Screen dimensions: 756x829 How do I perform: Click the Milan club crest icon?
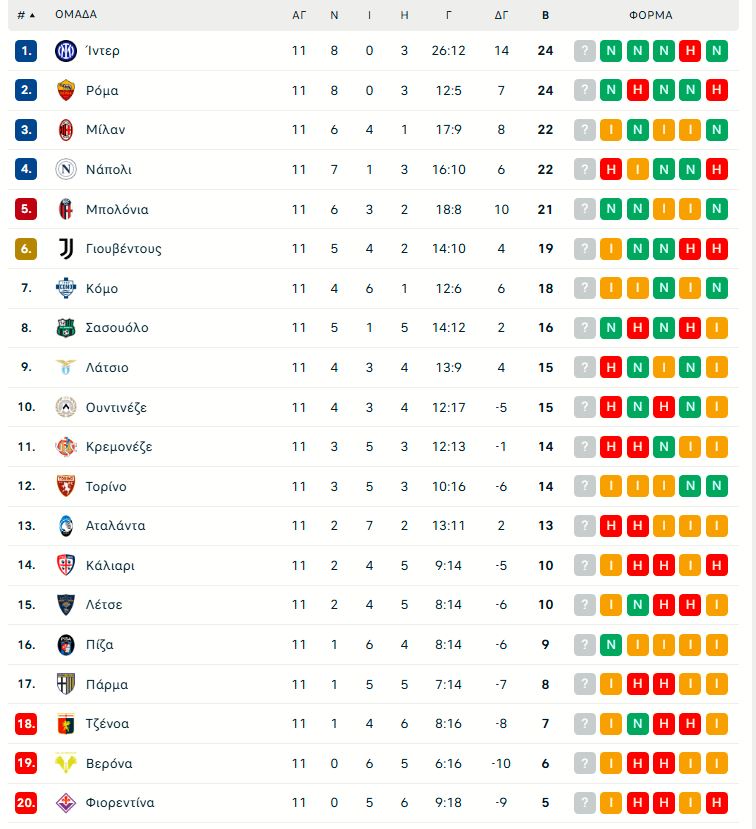[66, 130]
